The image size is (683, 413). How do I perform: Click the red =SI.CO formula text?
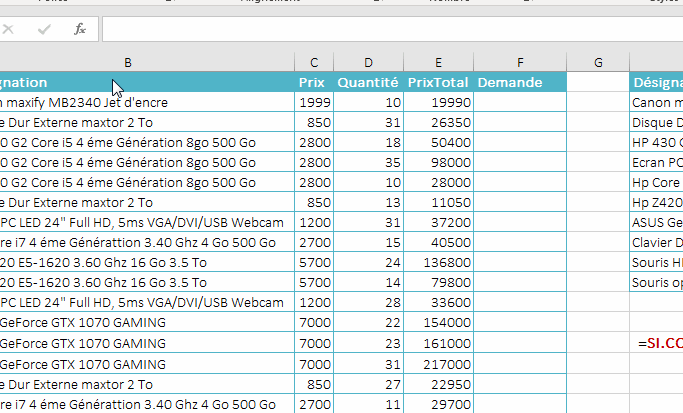[x=660, y=343]
